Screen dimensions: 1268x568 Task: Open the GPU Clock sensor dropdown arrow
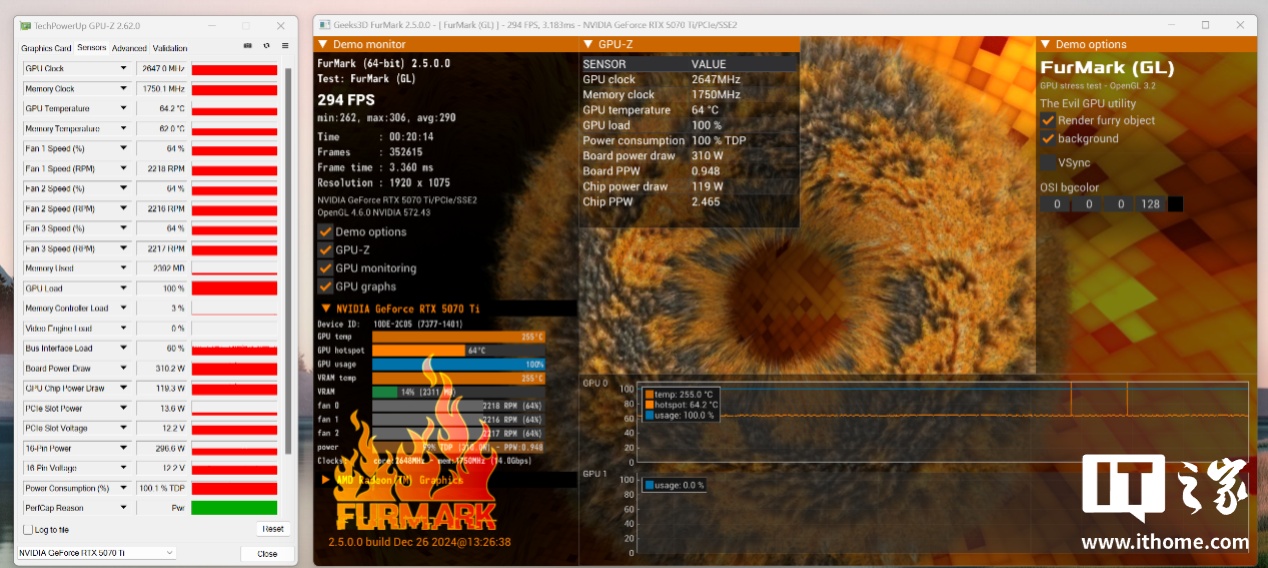(x=124, y=69)
